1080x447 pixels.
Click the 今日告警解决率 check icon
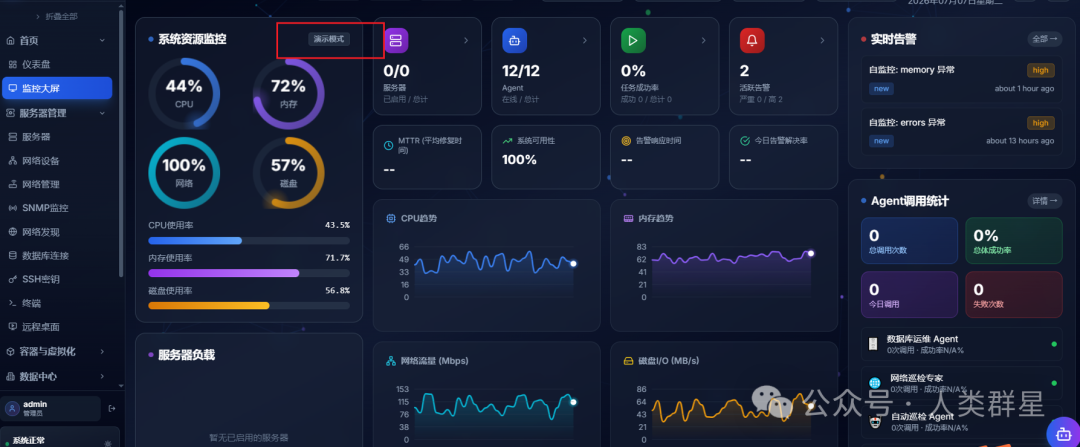pos(745,141)
